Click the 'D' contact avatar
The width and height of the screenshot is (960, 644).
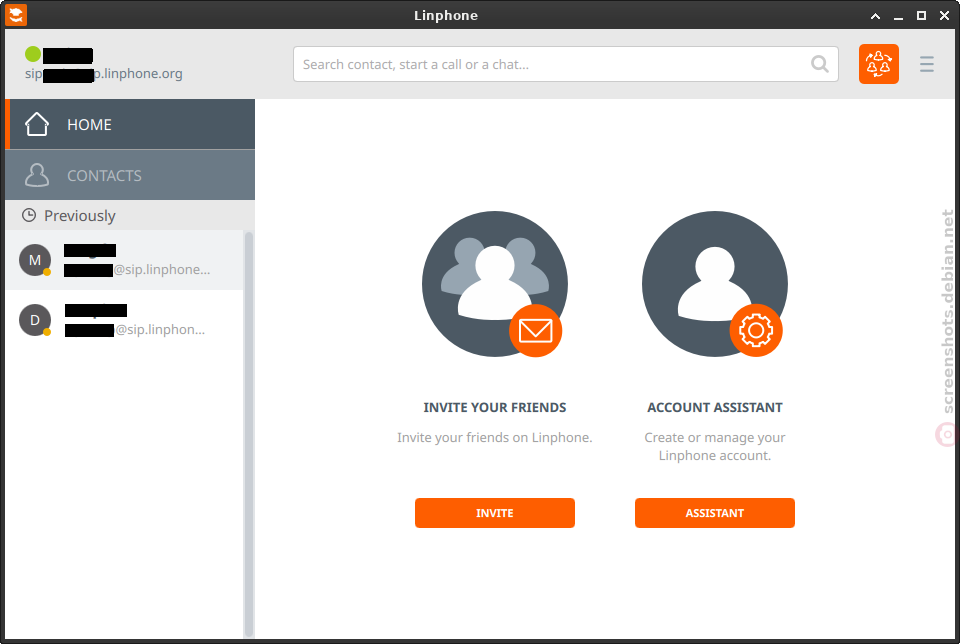(x=35, y=320)
